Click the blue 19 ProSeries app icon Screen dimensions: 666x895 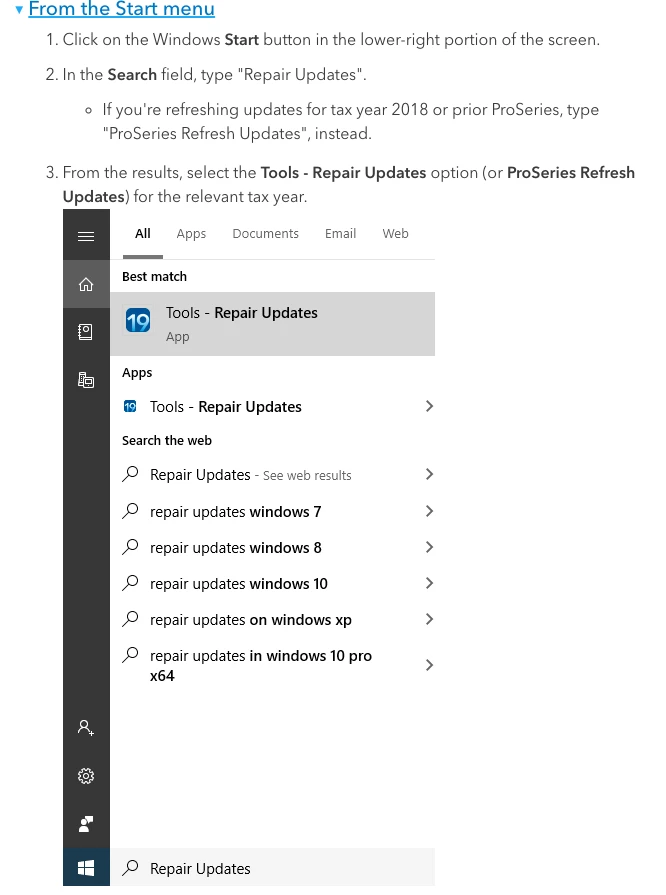pos(138,321)
